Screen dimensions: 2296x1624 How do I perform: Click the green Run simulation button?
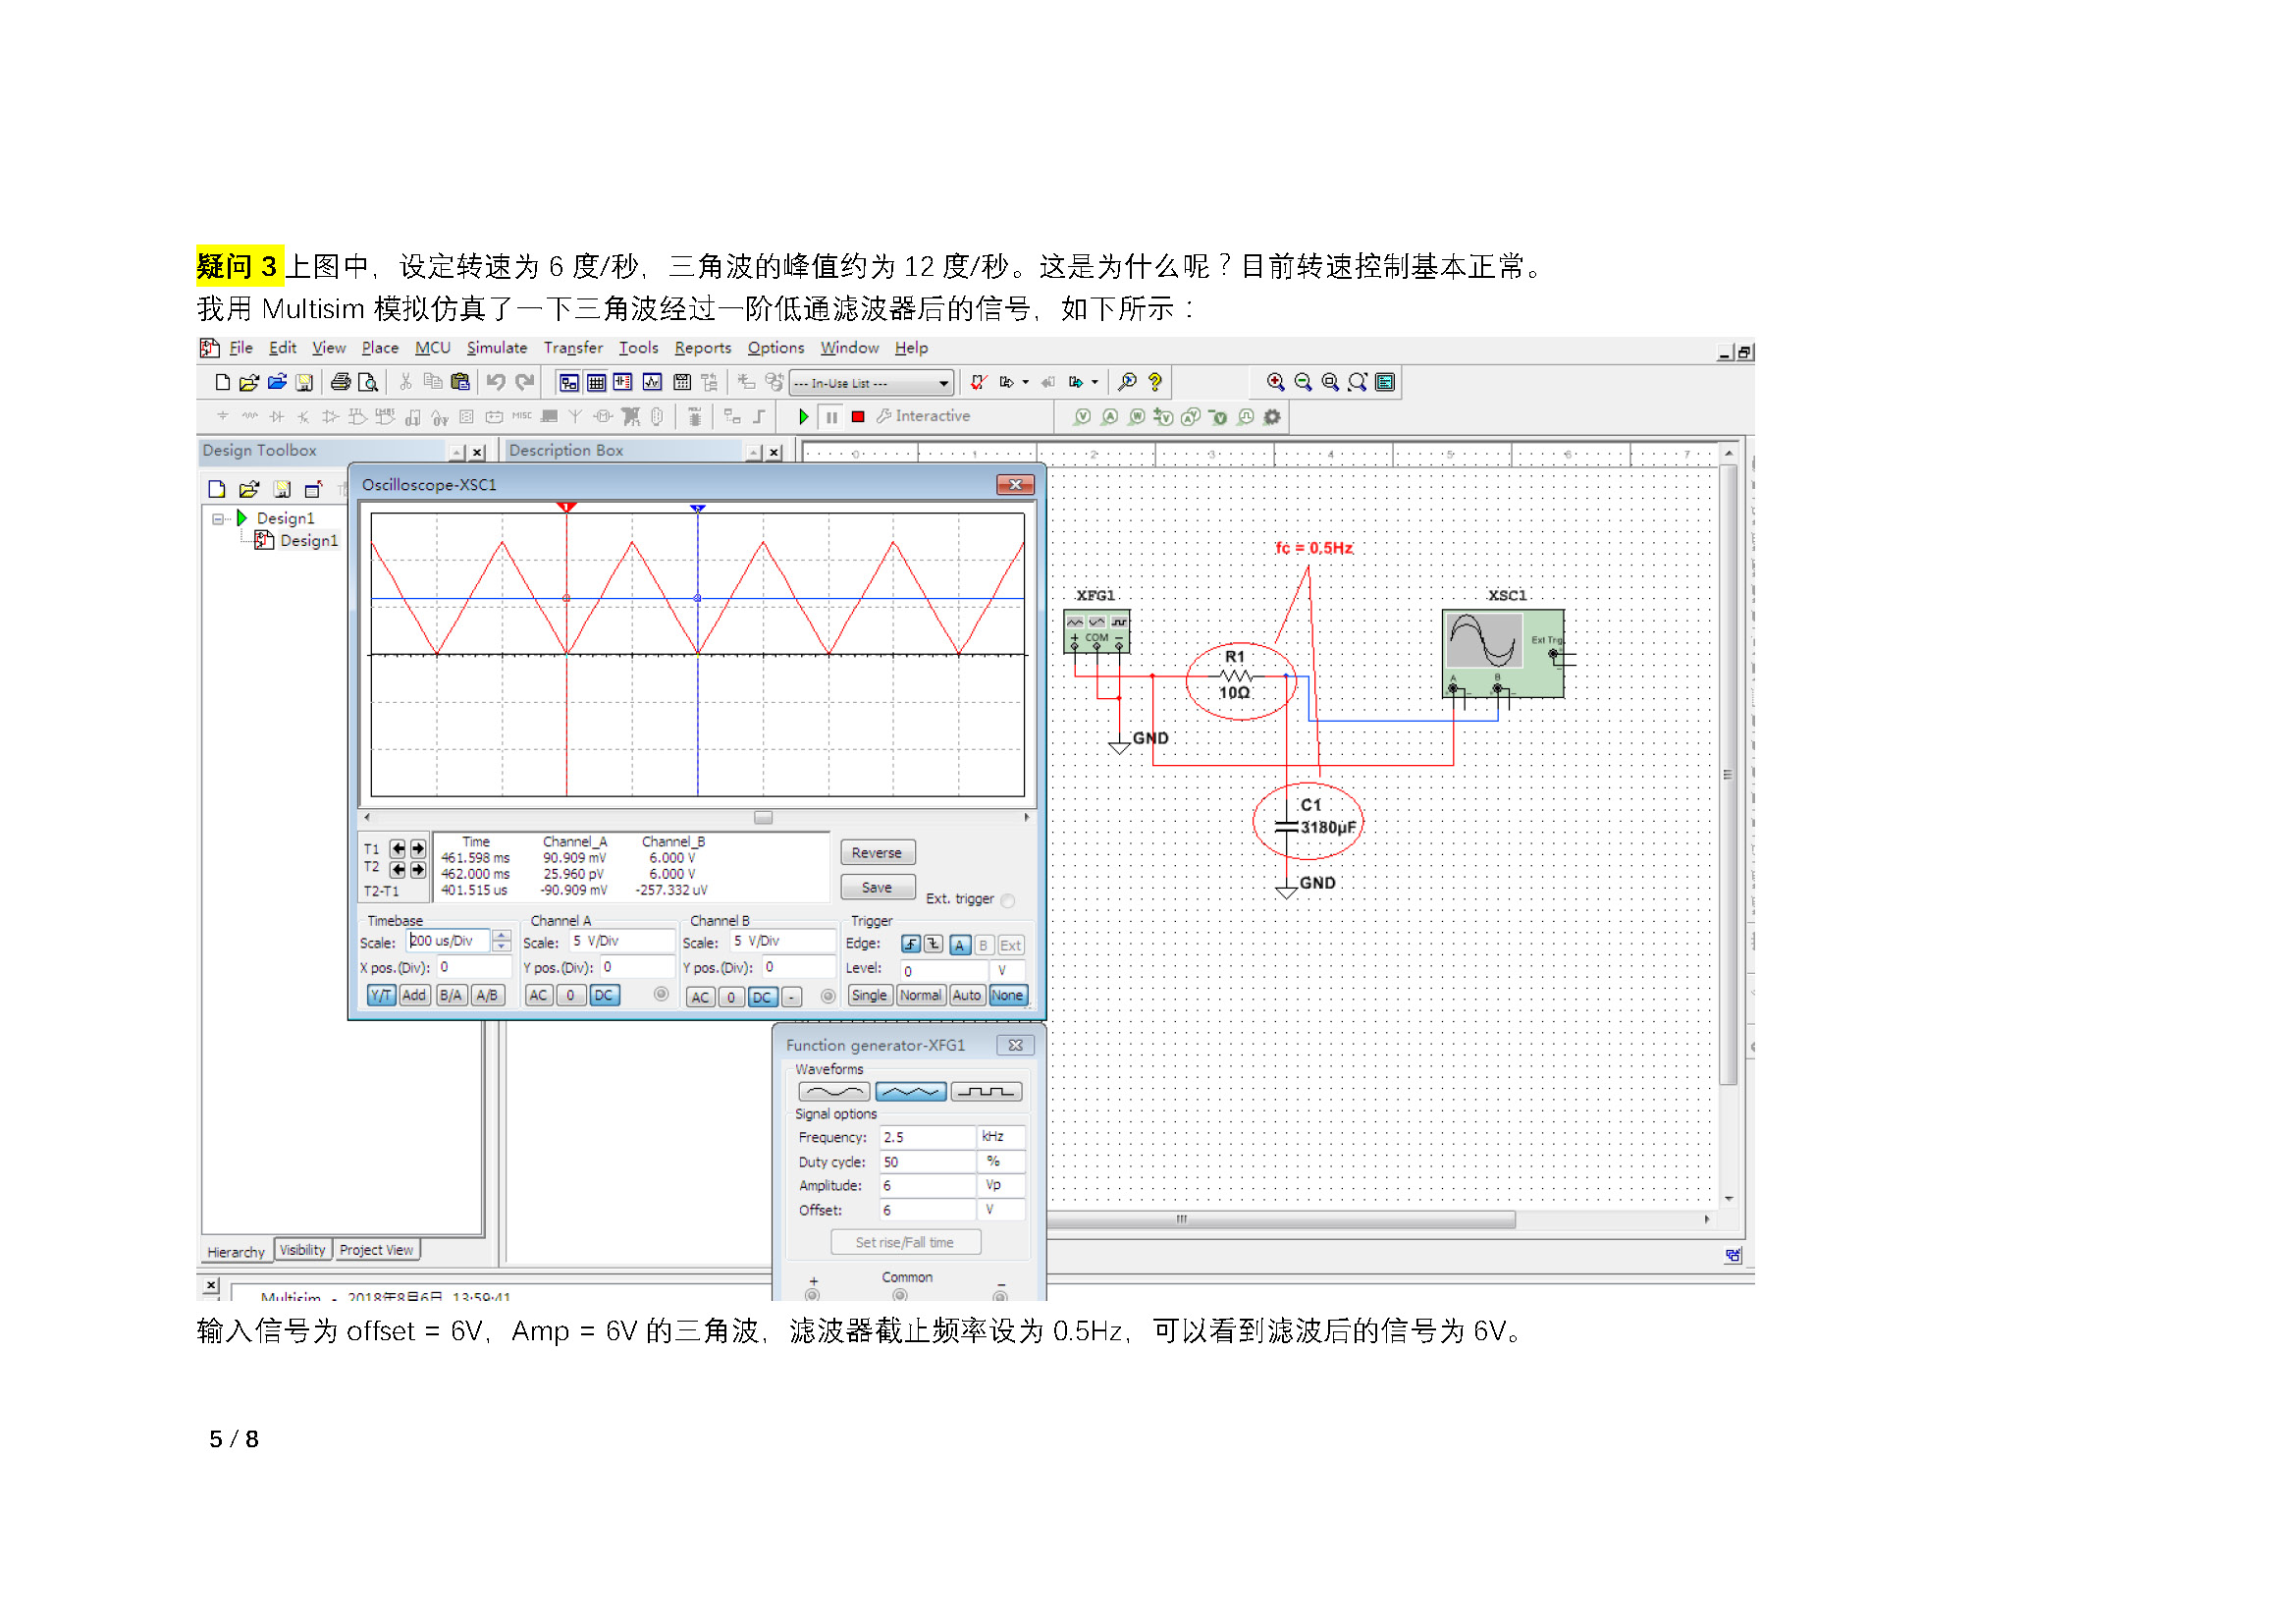tap(803, 417)
